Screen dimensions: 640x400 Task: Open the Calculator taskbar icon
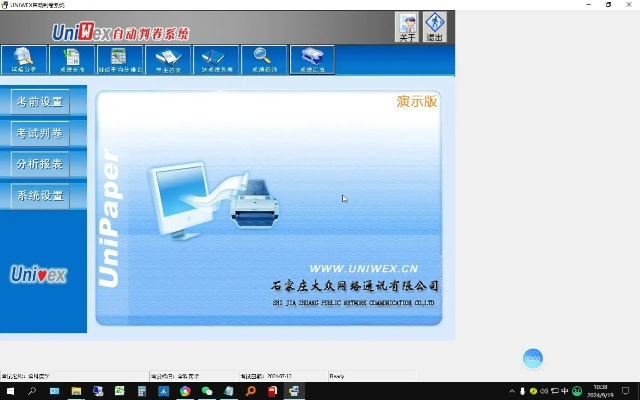142,391
